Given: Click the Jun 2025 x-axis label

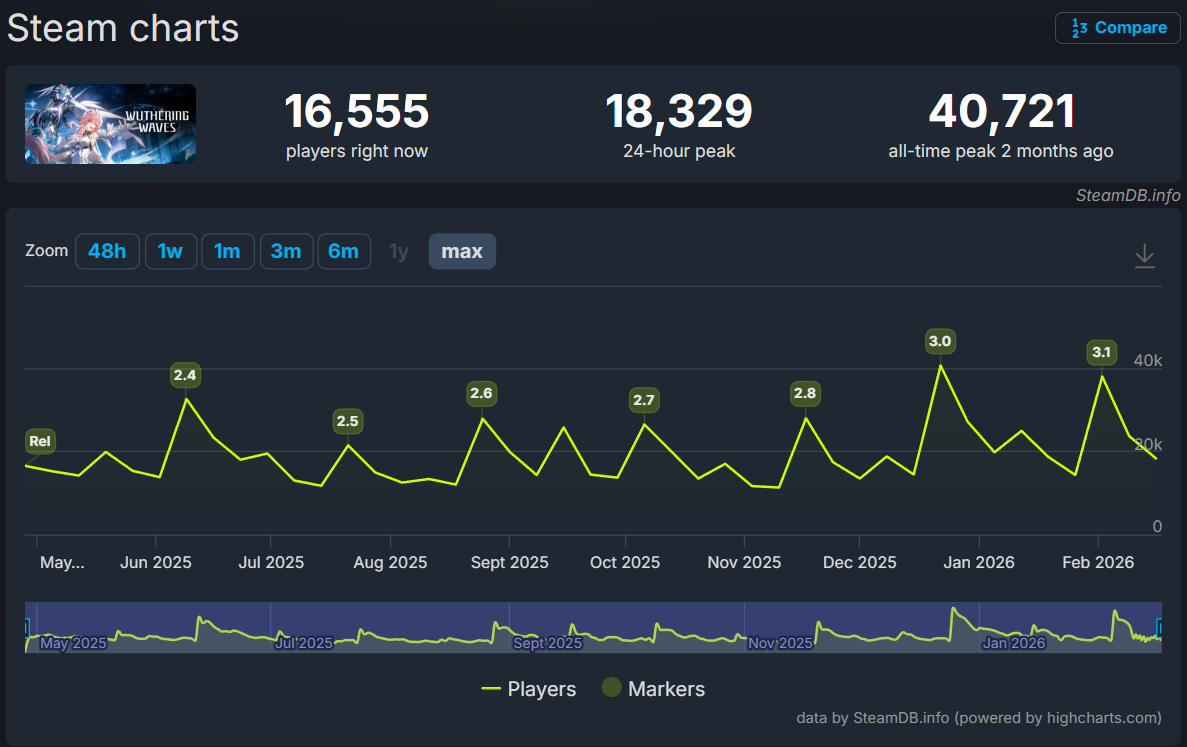Looking at the screenshot, I should tap(156, 562).
